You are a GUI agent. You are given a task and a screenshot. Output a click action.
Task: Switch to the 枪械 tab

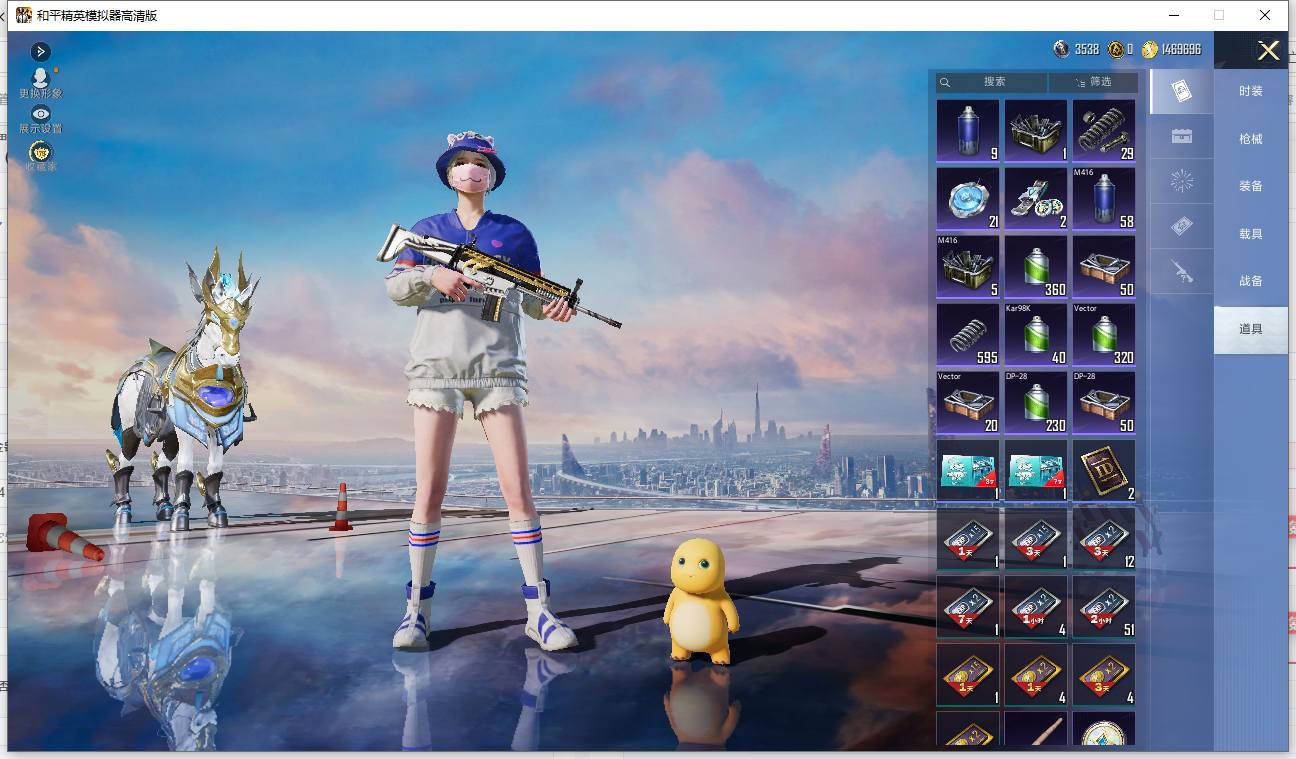pyautogui.click(x=1250, y=139)
